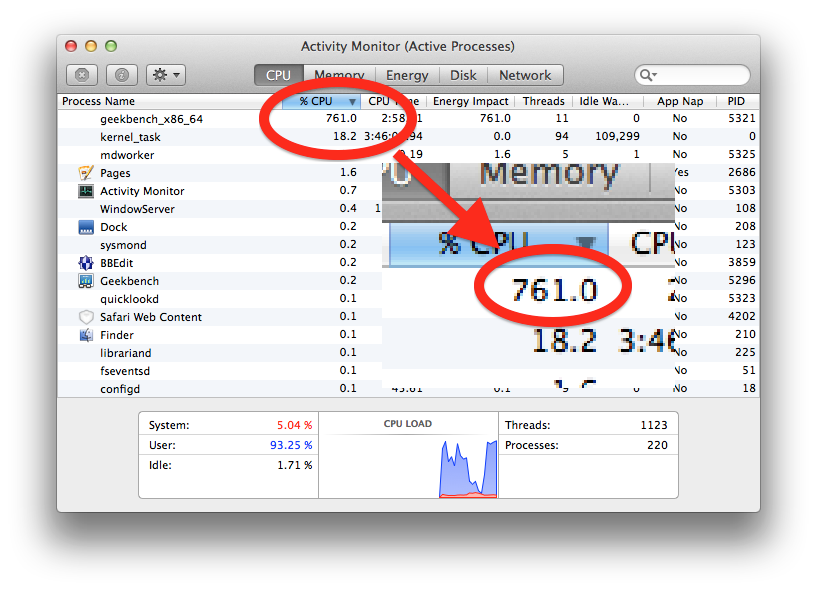Select the CPU tab
Viewport: 817px width, 591px height.
coord(279,75)
